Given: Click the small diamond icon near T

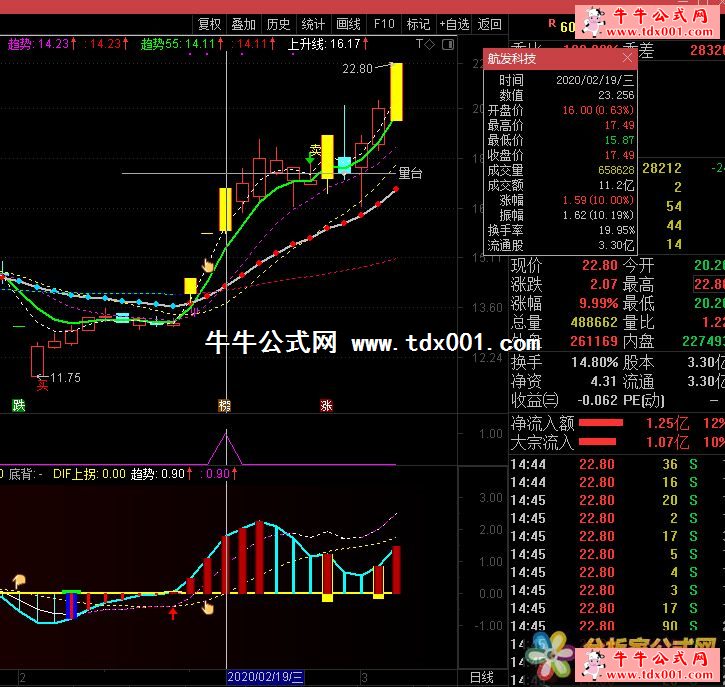Looking at the screenshot, I should click(x=429, y=44).
